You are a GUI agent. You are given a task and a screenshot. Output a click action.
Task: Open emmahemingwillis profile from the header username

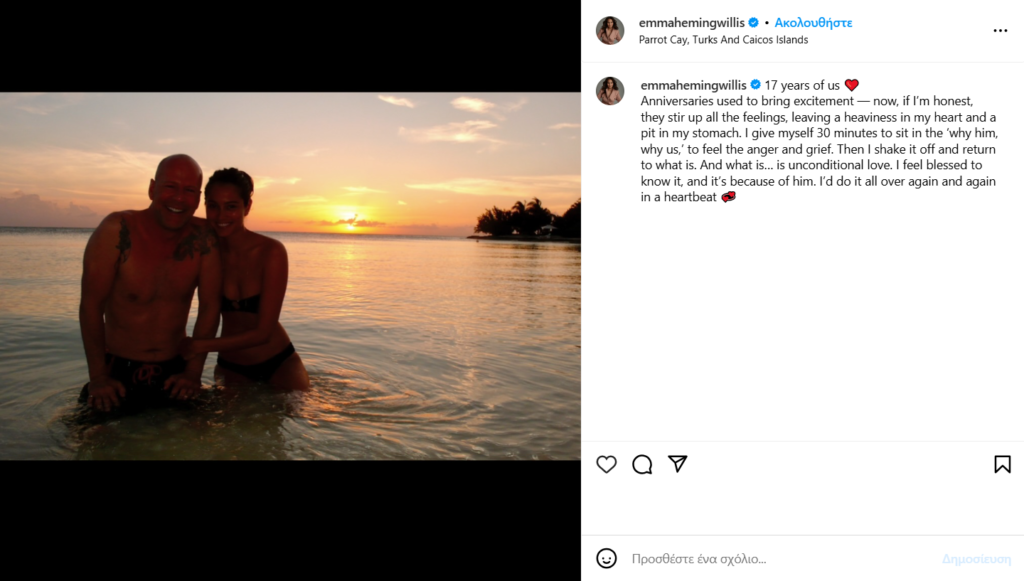click(x=692, y=23)
